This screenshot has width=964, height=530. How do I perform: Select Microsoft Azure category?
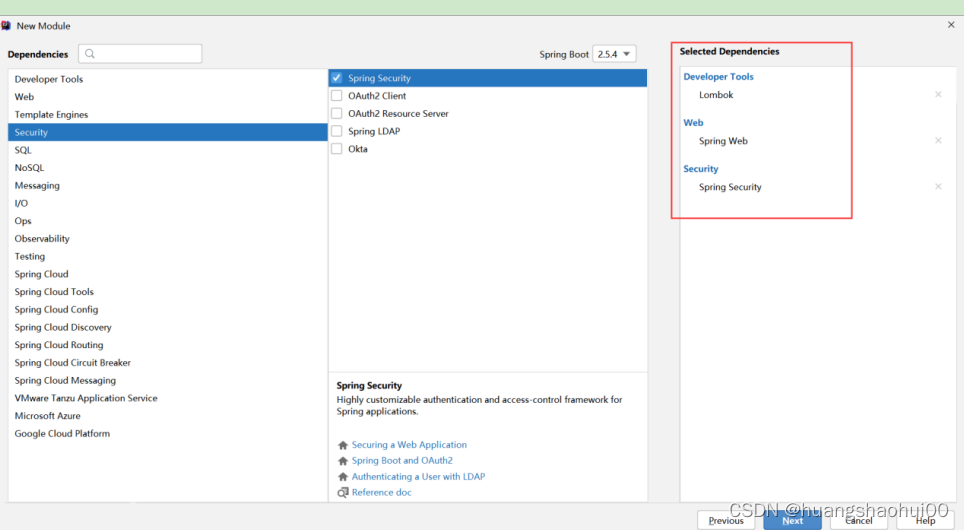click(167, 416)
